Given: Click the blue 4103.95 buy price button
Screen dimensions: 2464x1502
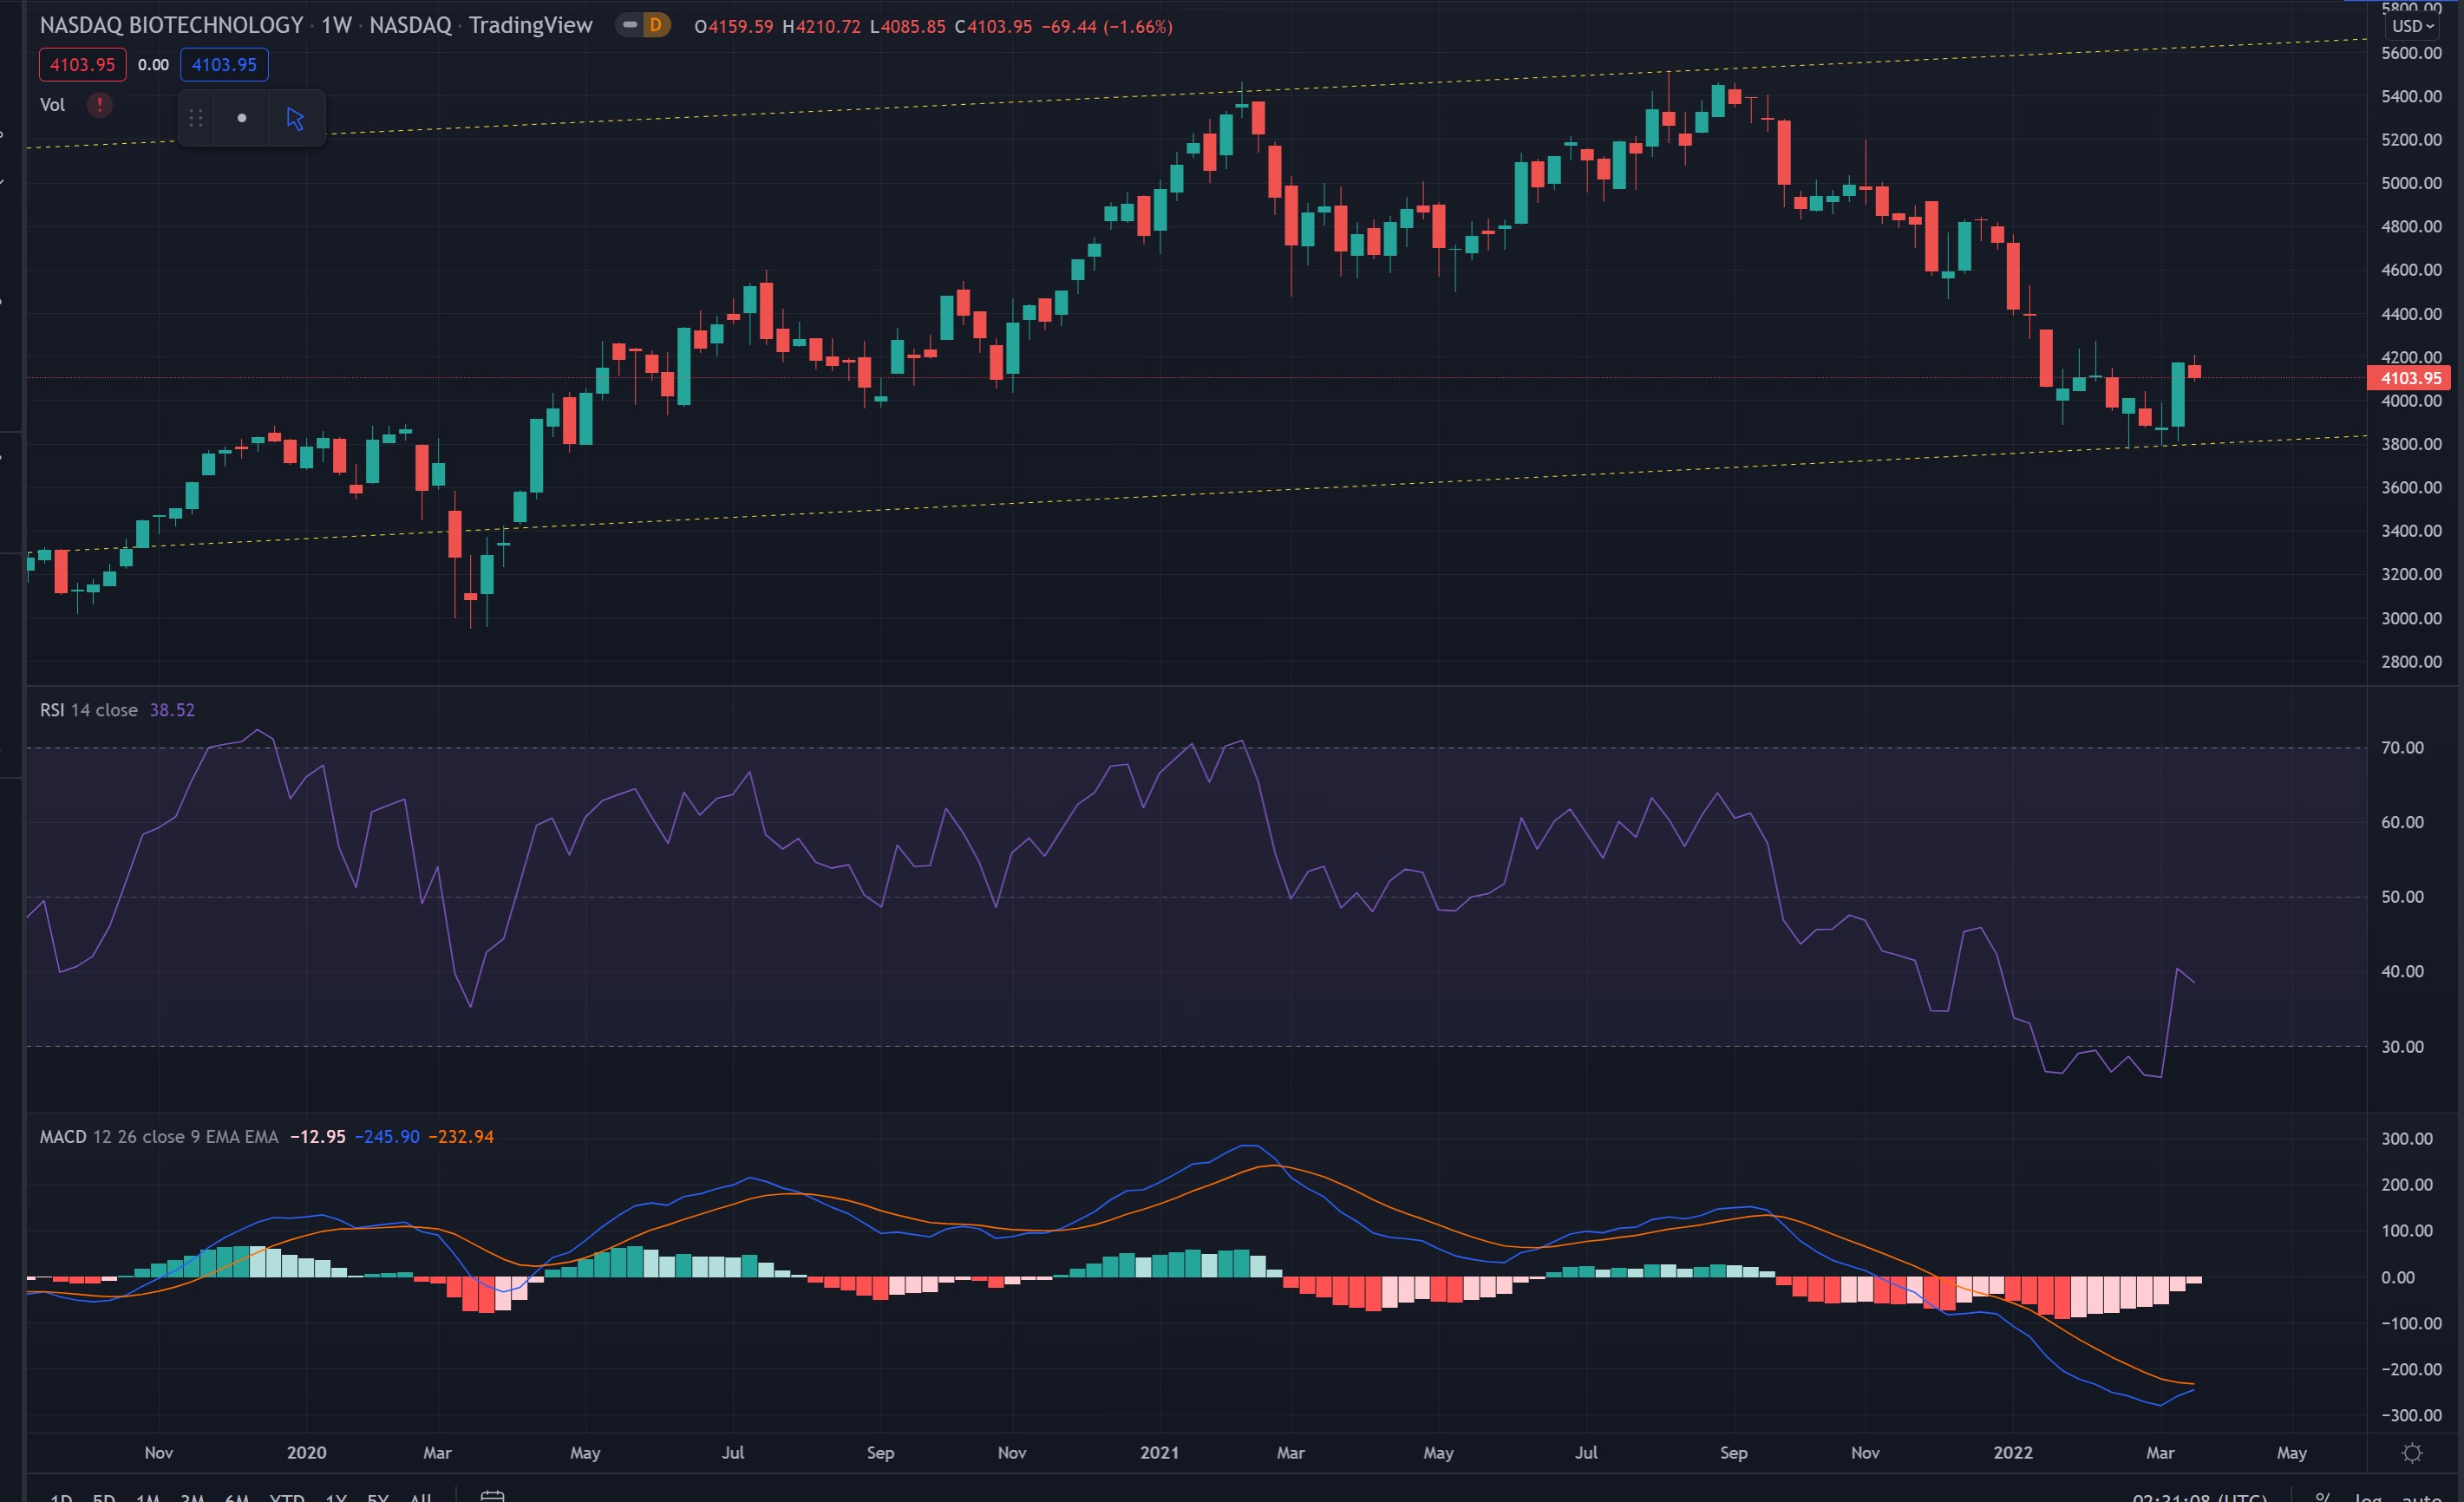Looking at the screenshot, I should click(224, 65).
